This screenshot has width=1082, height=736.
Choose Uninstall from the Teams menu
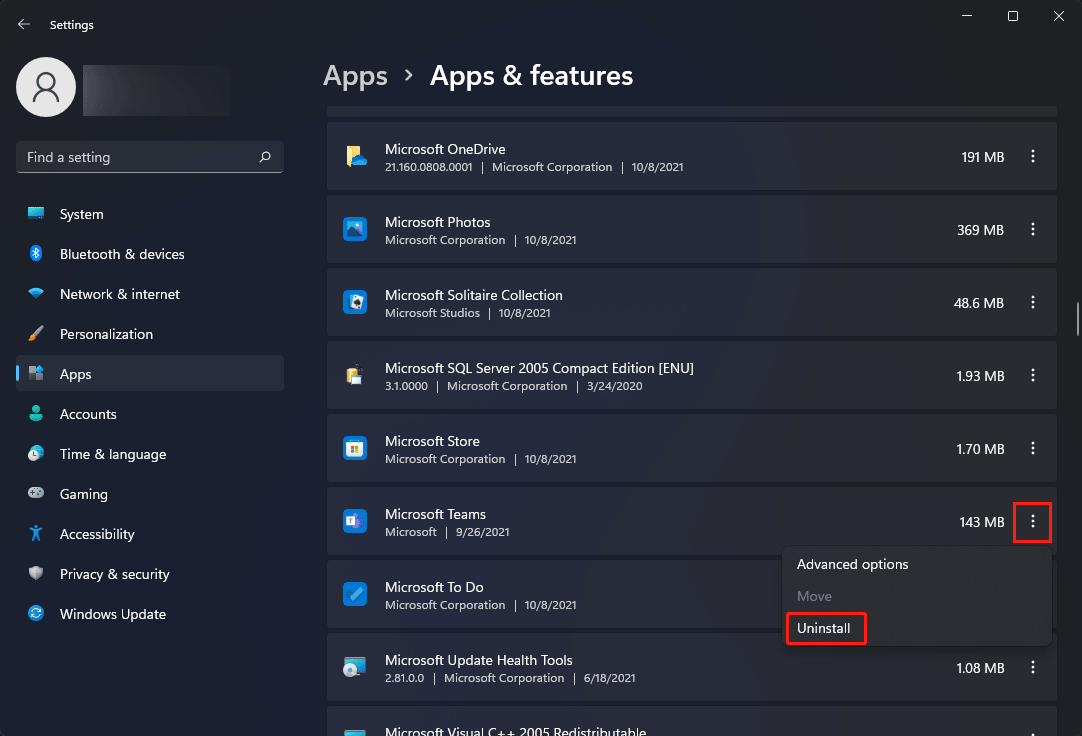tap(917, 628)
